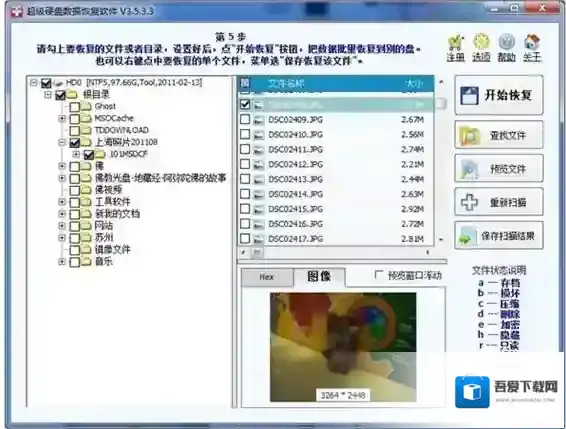This screenshot has height=429, width=566.
Task: Uncheck the 101MSDCF folder checkbox
Action: (89, 155)
